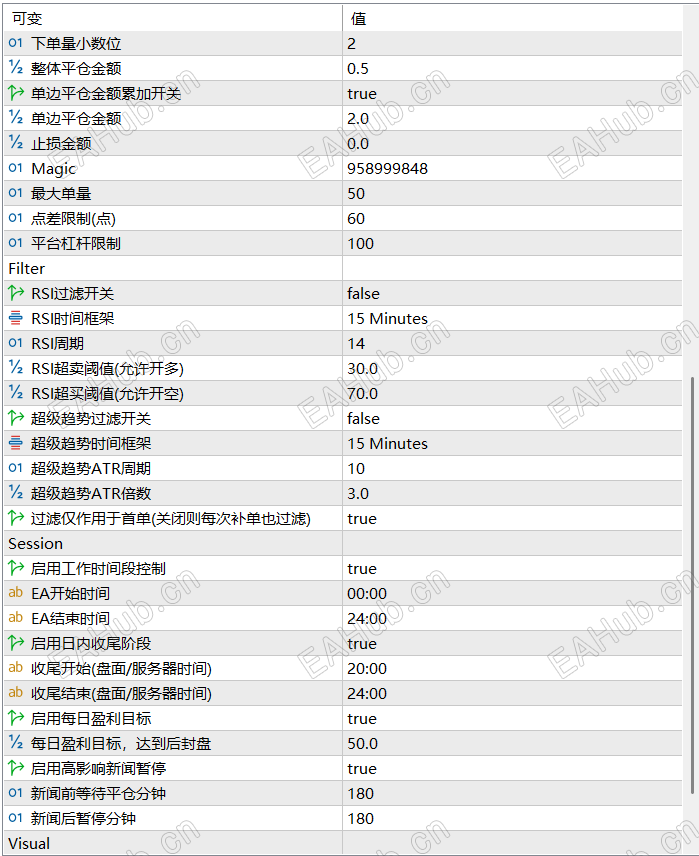Viewport: 699px width, 856px height.
Task: Click the fraction icon beside 每日盈利目标，达到后封盘
Action: point(15,743)
